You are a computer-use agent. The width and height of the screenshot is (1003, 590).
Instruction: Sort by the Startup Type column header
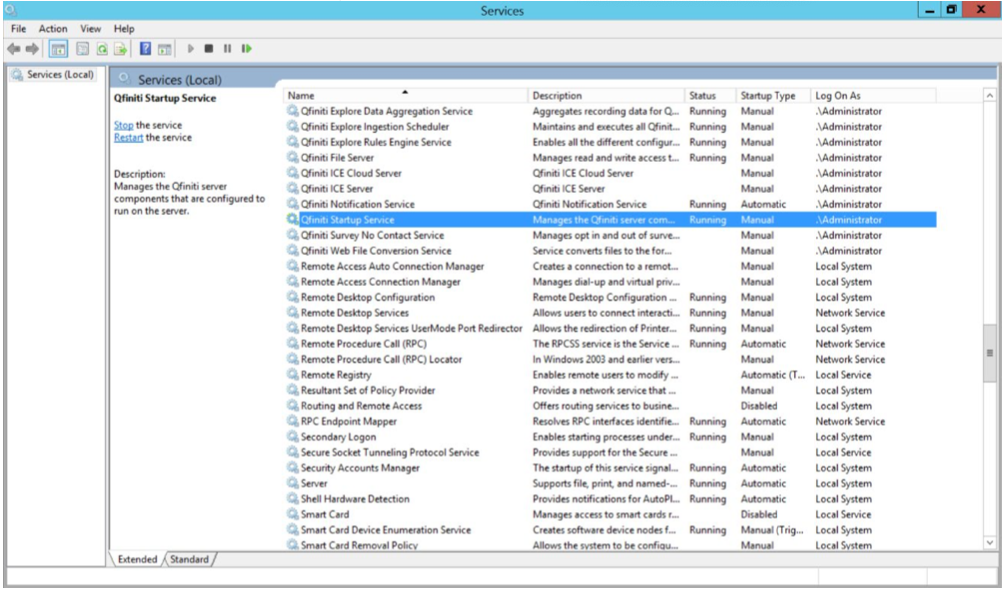[x=768, y=95]
